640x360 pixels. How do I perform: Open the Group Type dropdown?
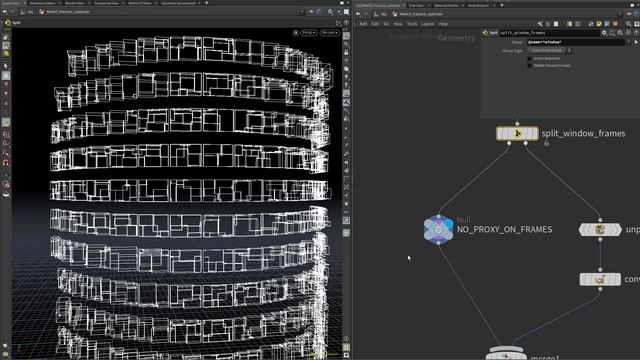pos(549,50)
